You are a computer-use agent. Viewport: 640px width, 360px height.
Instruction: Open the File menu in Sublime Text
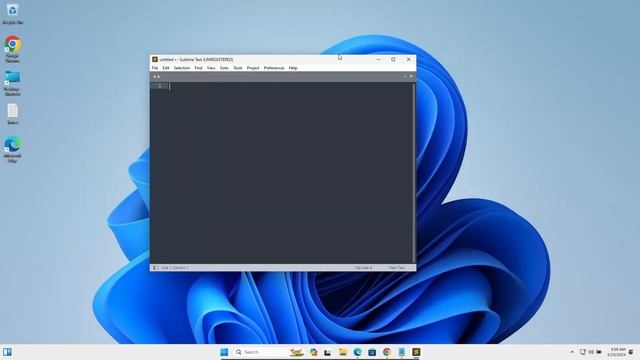pos(155,68)
